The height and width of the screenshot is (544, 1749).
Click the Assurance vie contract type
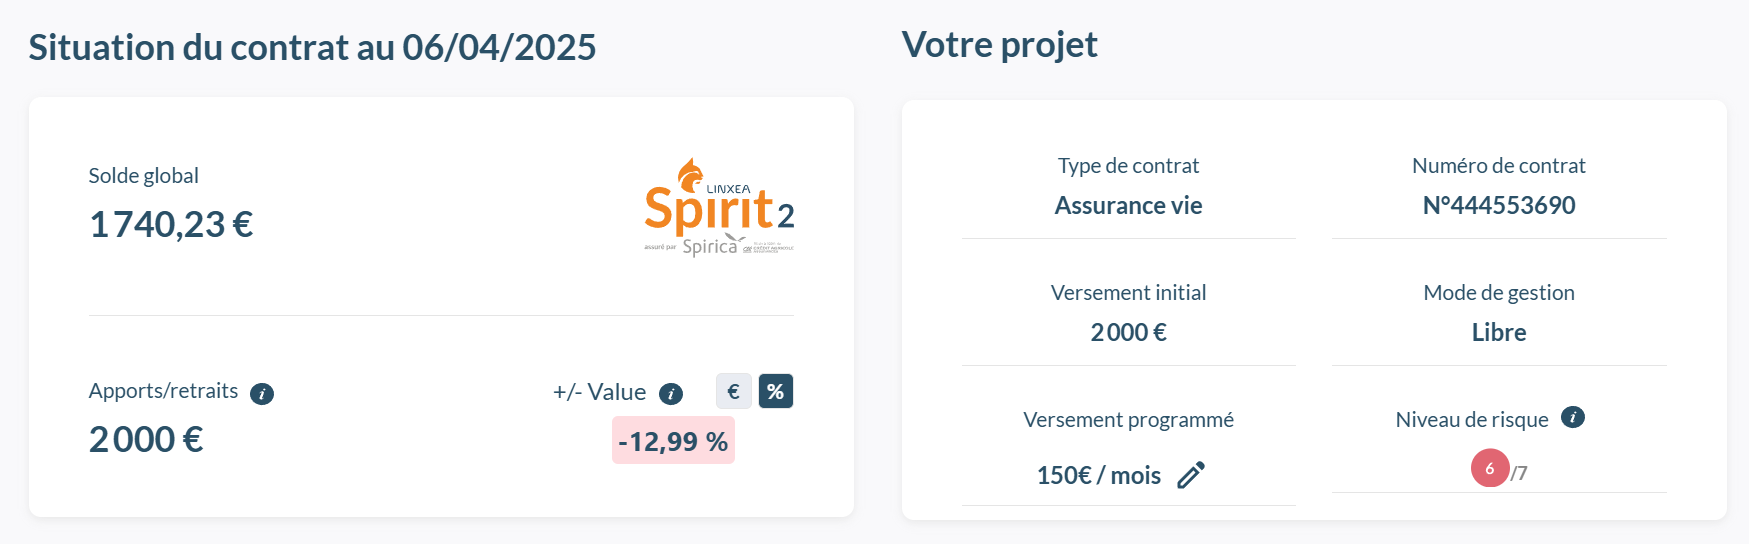pos(1128,205)
